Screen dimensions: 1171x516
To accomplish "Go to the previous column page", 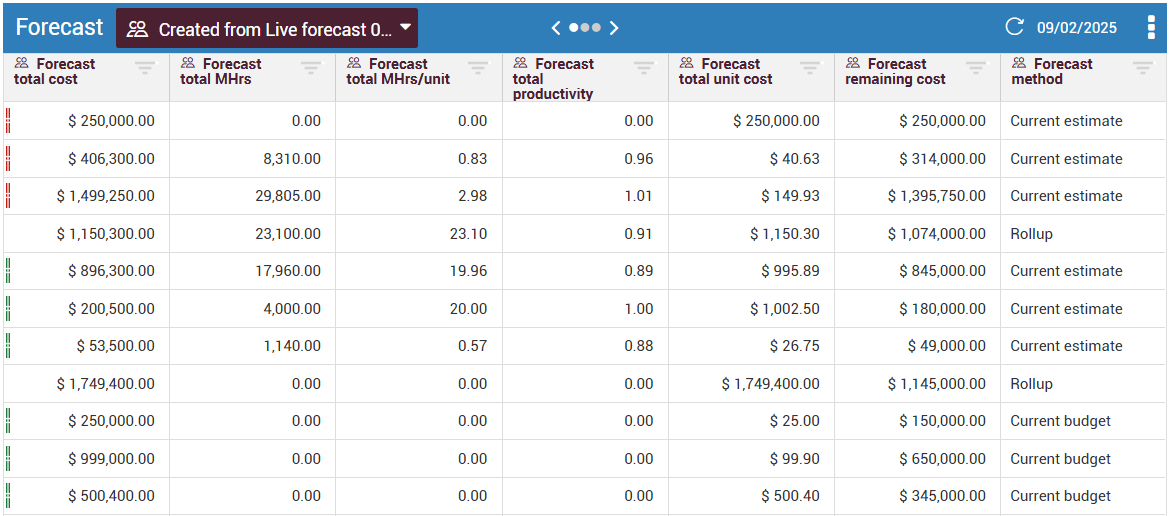I will coord(556,28).
